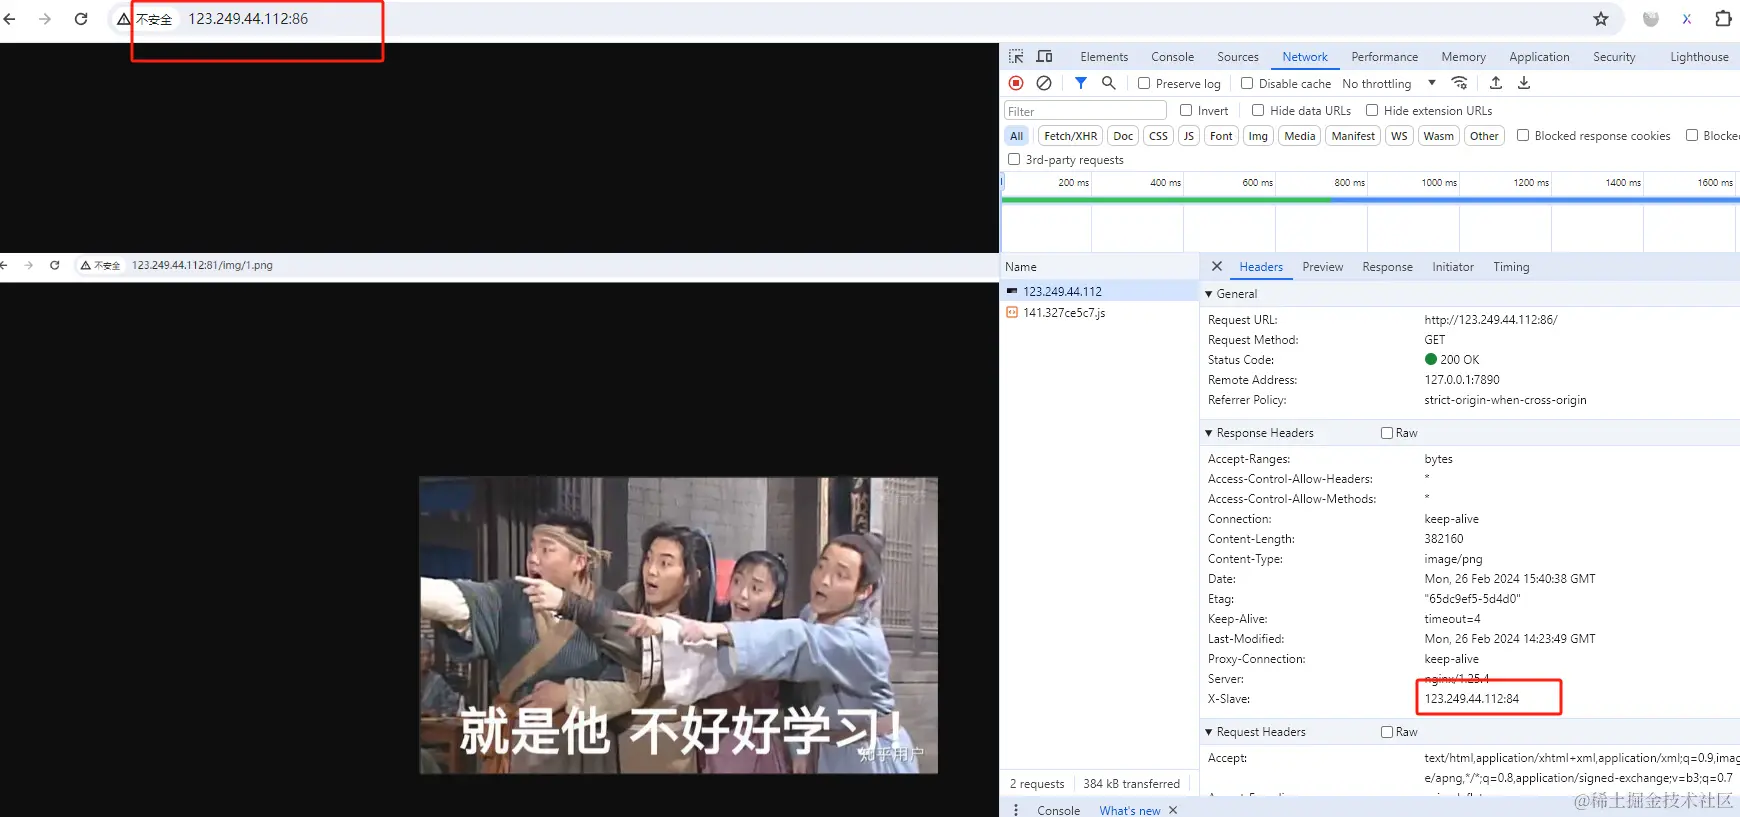The image size is (1740, 817).
Task: Tick the 3rd-party requests checkbox
Action: [x=1014, y=159]
